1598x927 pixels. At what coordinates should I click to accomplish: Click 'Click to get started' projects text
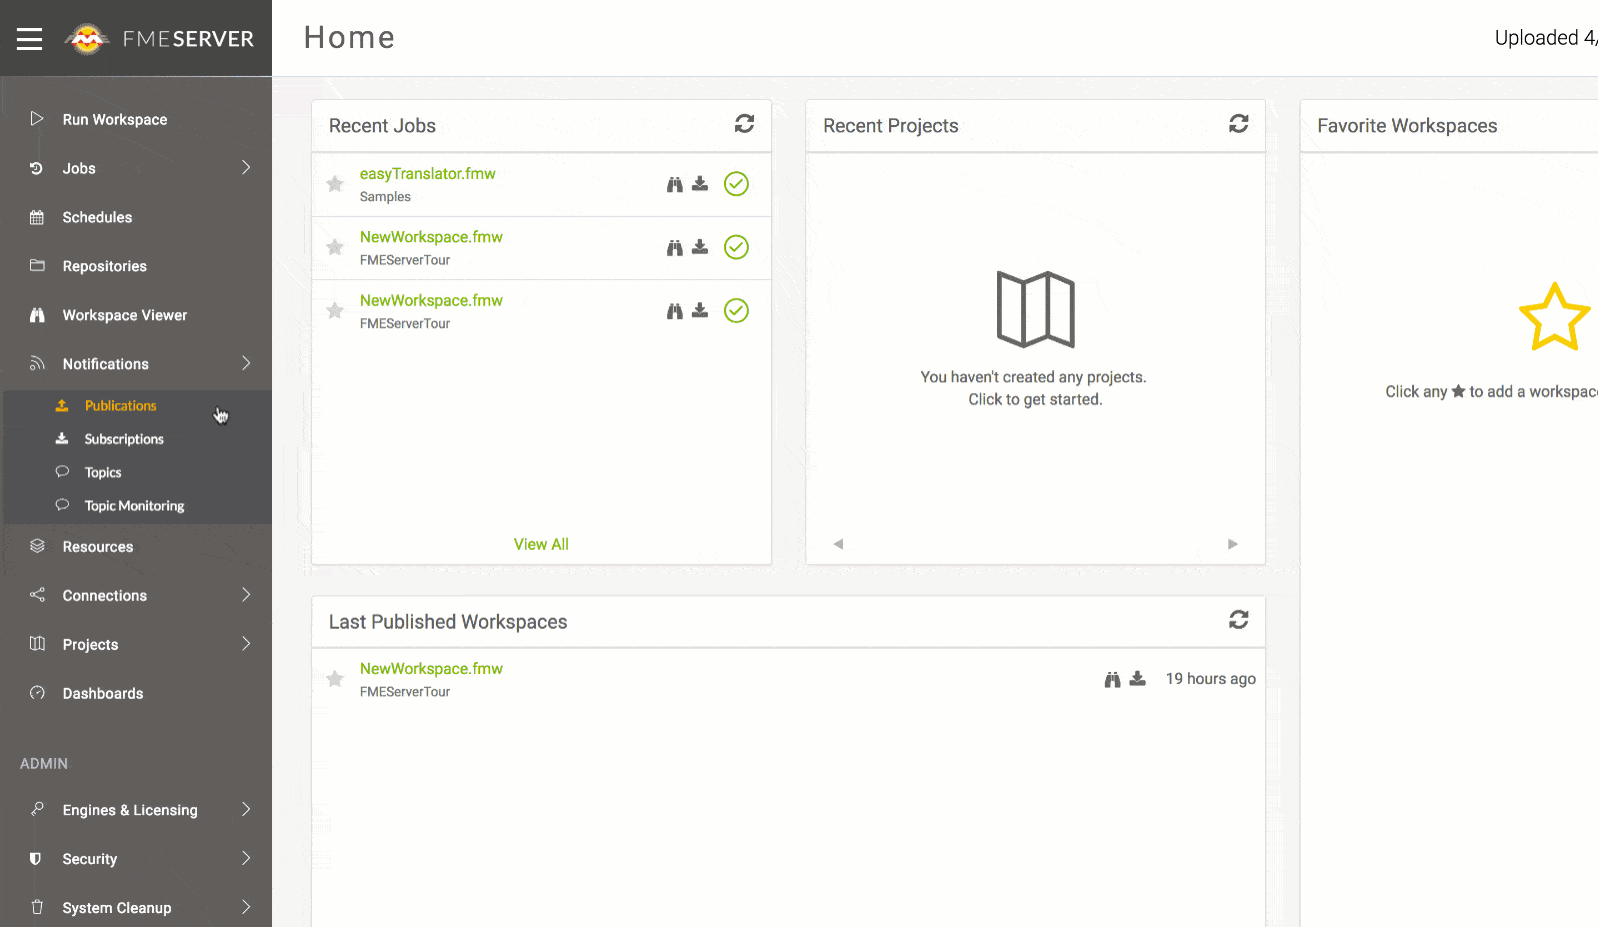[1035, 400]
